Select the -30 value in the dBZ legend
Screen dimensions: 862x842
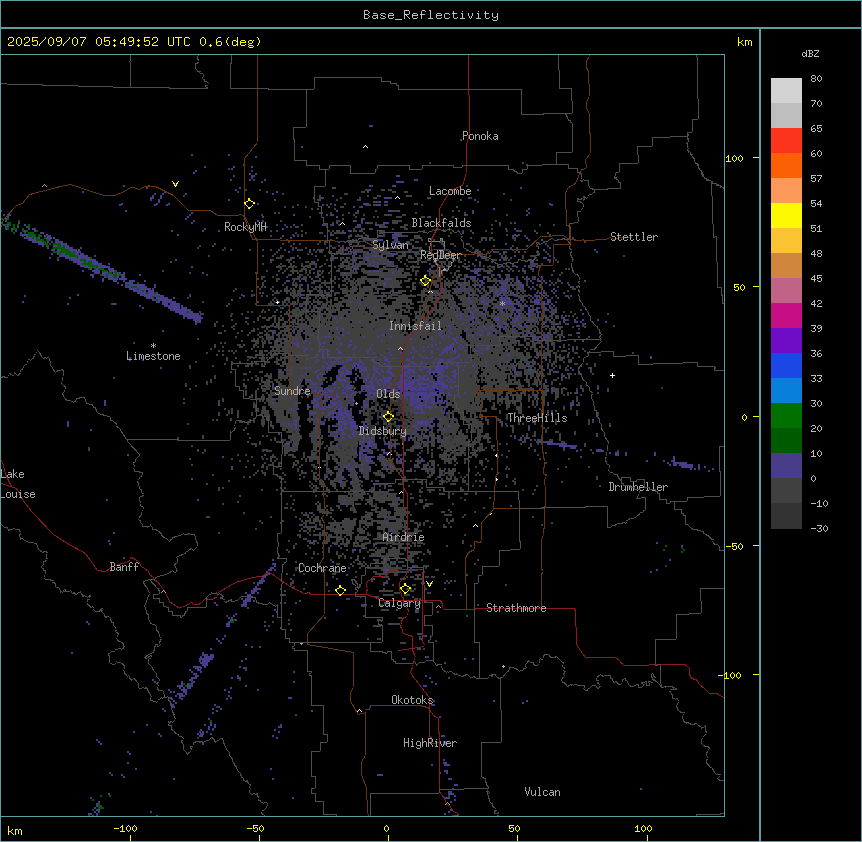(819, 529)
